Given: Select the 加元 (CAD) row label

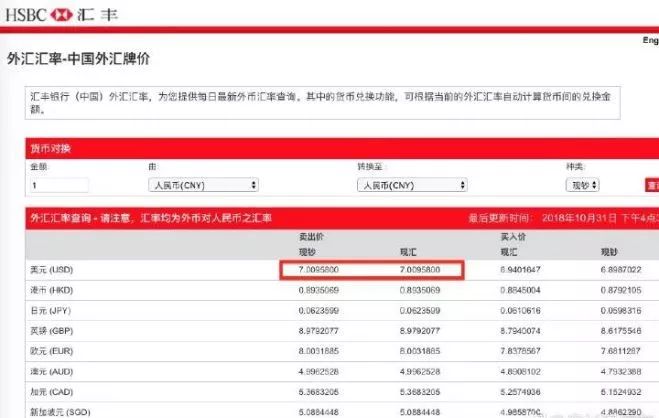Looking at the screenshot, I should click(x=52, y=392).
